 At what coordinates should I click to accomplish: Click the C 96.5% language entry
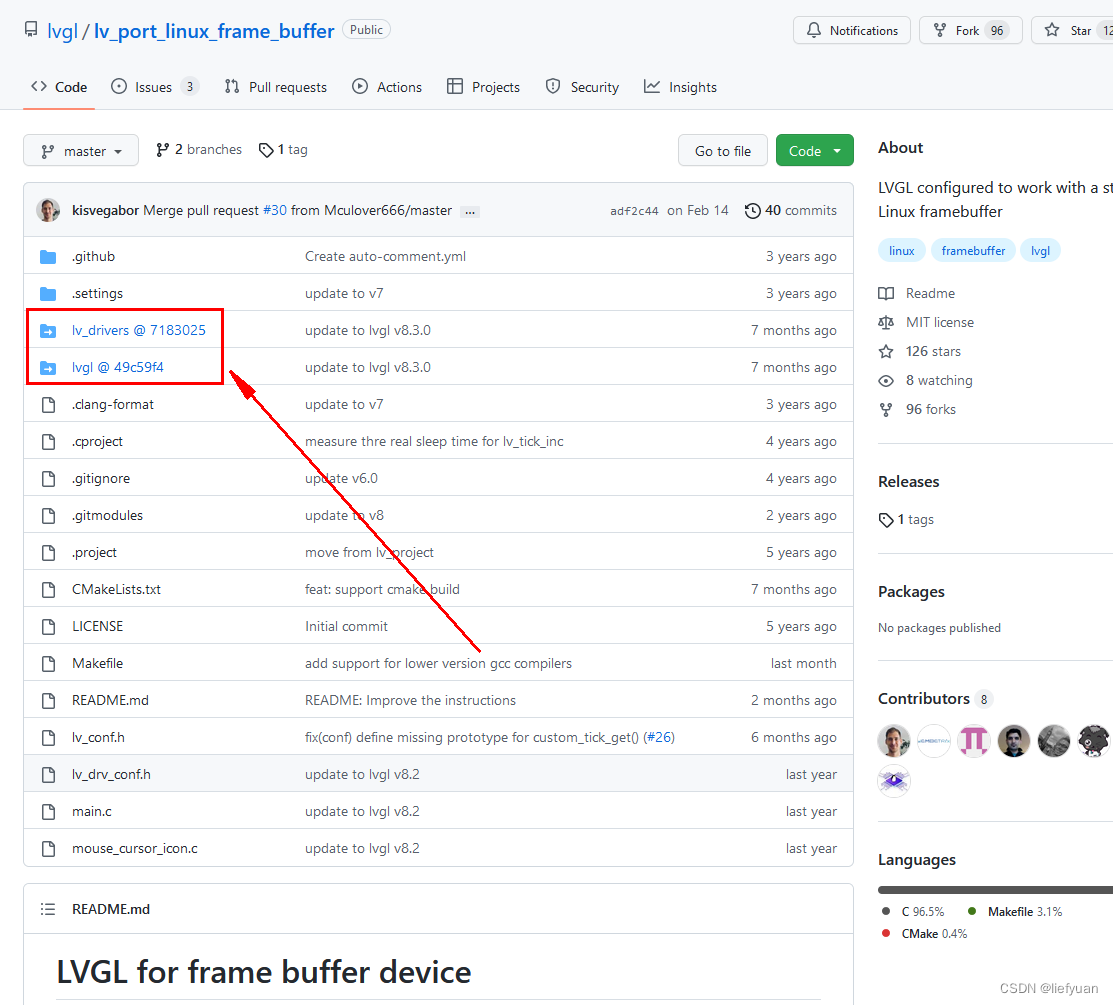[914, 912]
